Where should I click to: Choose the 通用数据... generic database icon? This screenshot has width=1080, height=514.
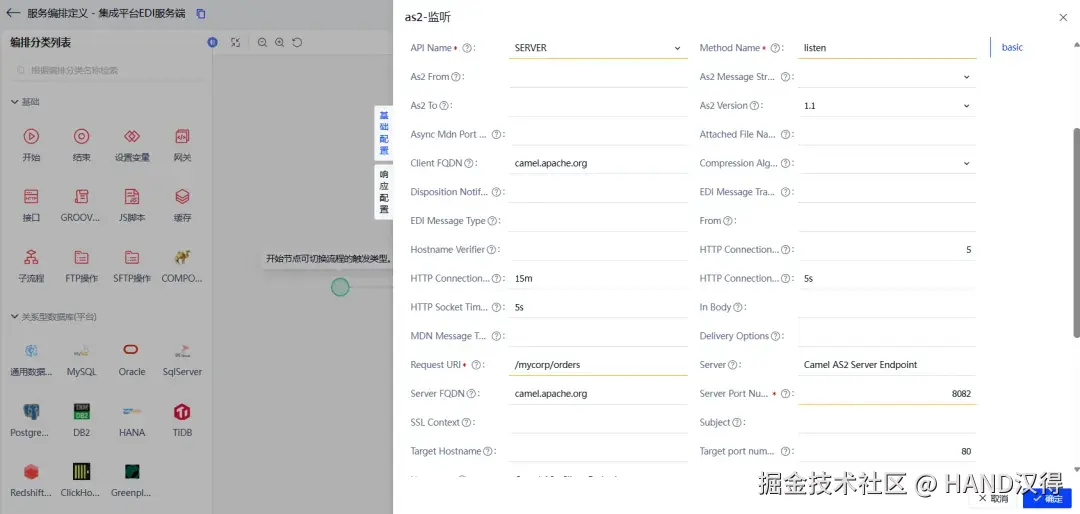coord(32,351)
